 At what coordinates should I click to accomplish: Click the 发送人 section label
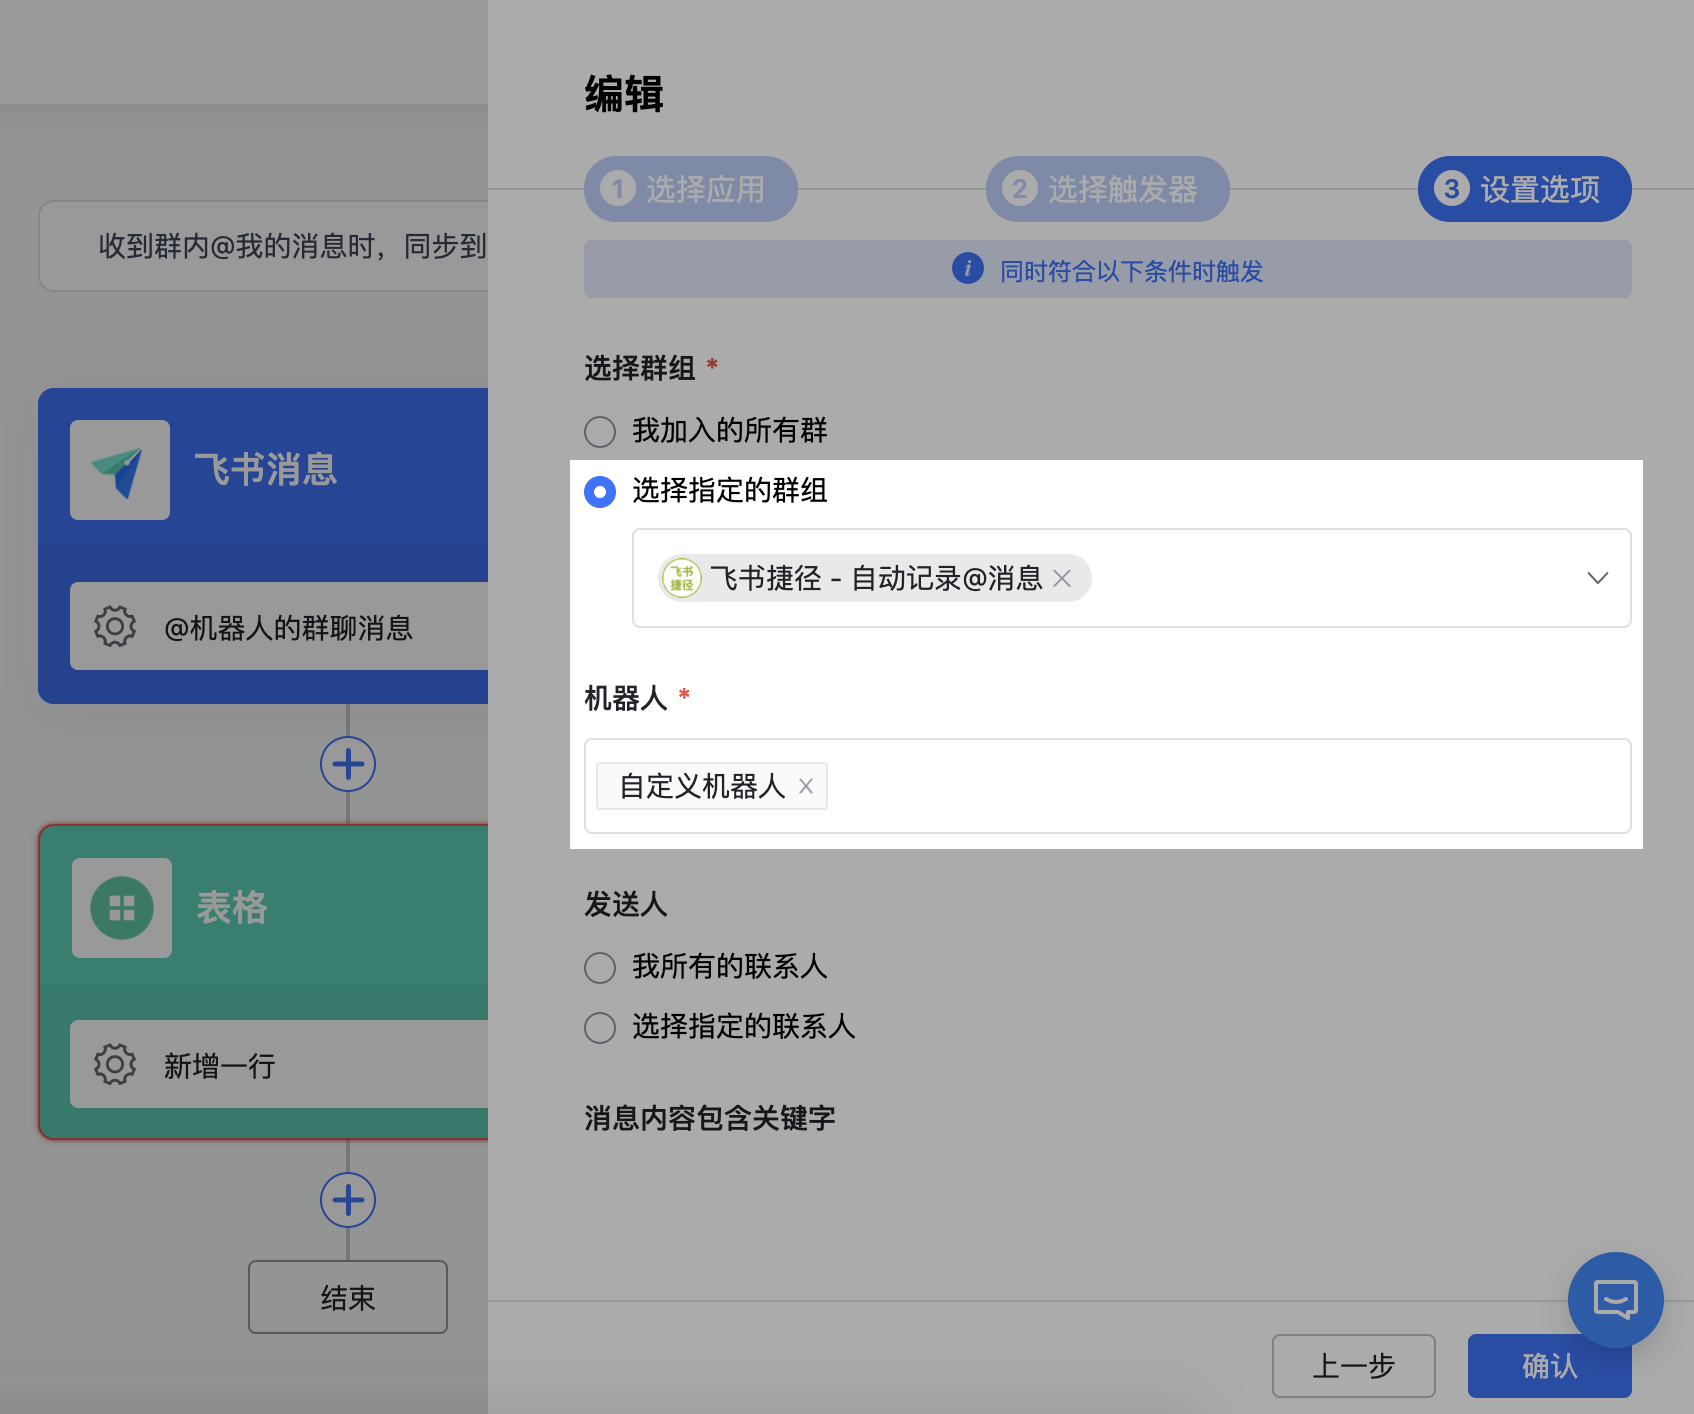pyautogui.click(x=626, y=904)
